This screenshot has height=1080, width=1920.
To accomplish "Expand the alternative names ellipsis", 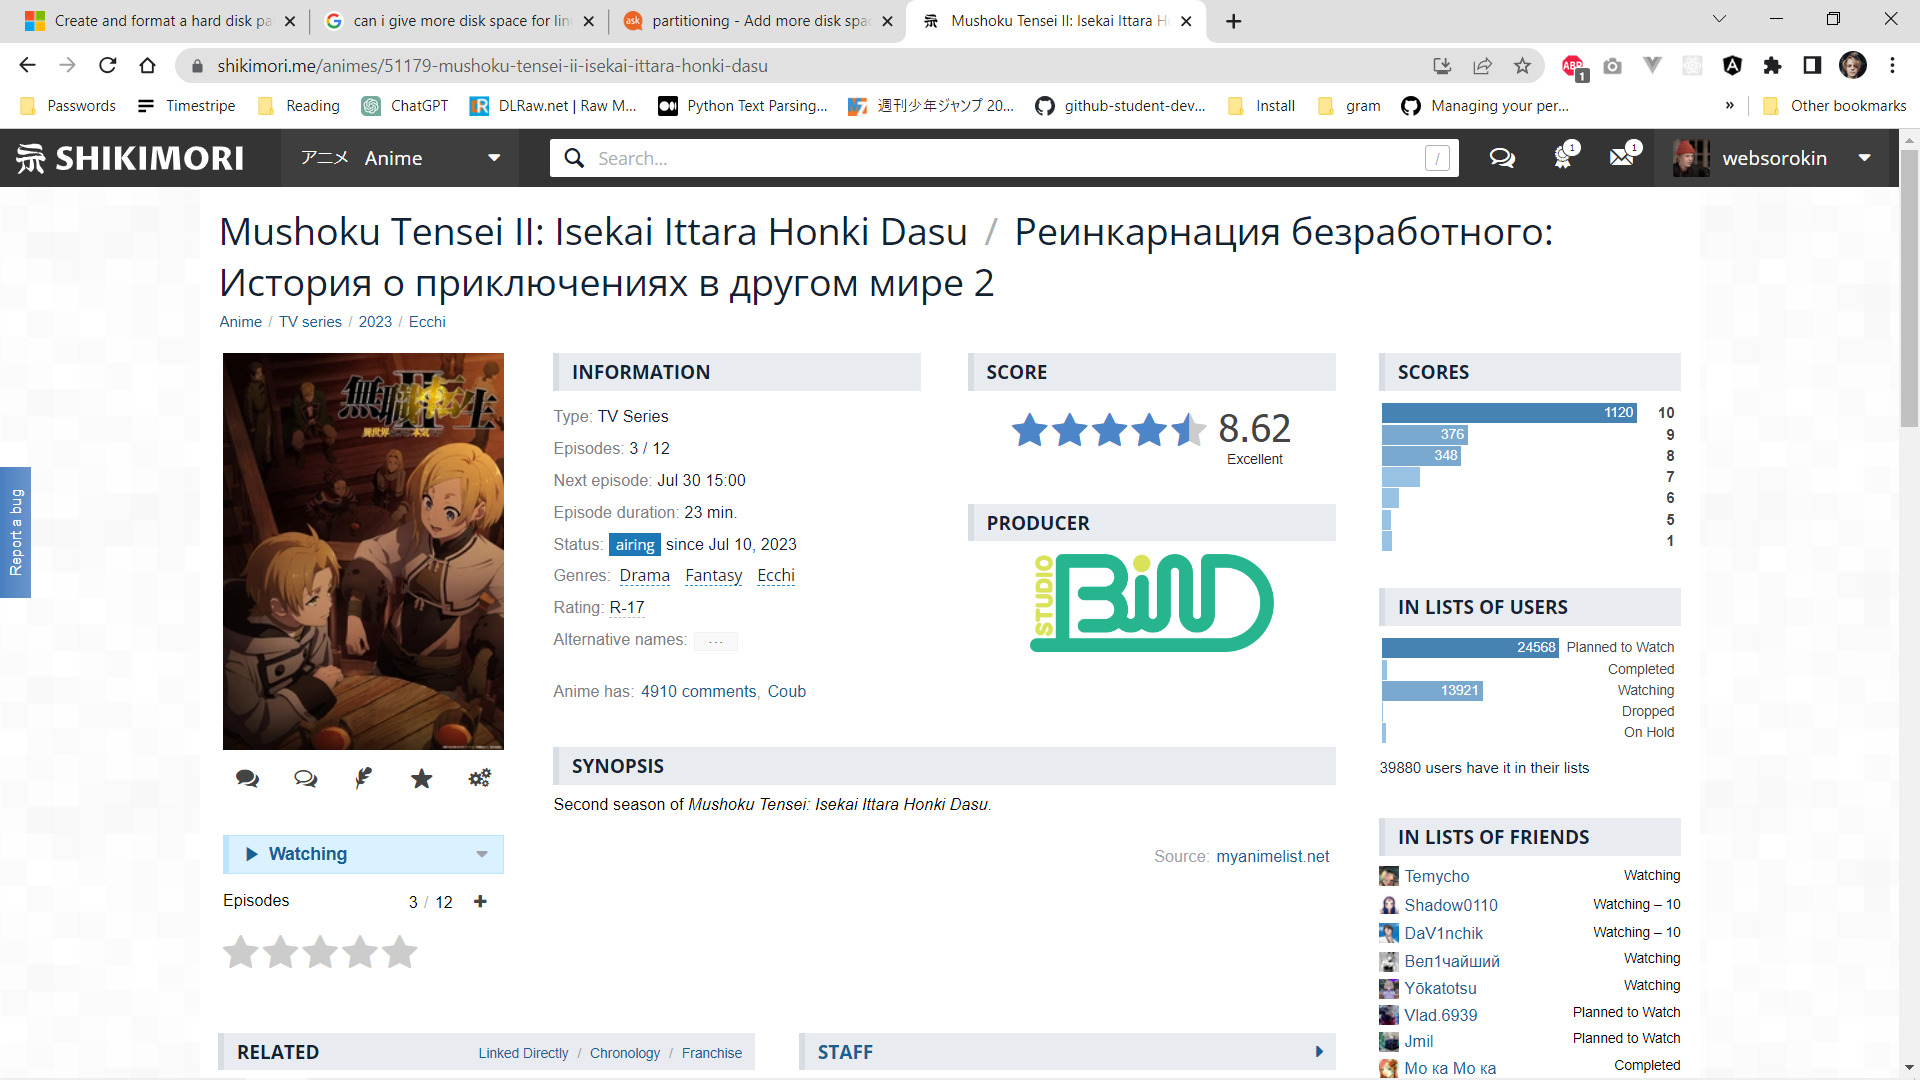I will (x=715, y=641).
